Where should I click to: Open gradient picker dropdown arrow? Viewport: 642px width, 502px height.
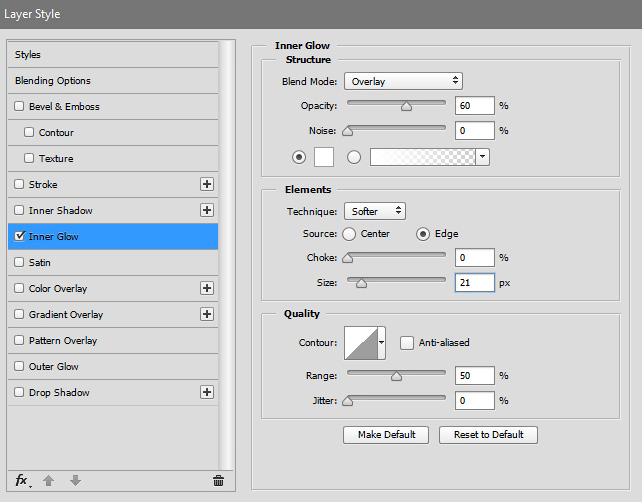[483, 157]
